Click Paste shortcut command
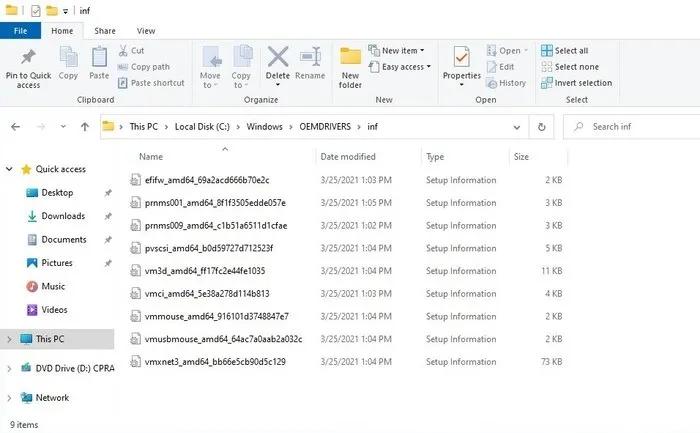 tap(151, 83)
